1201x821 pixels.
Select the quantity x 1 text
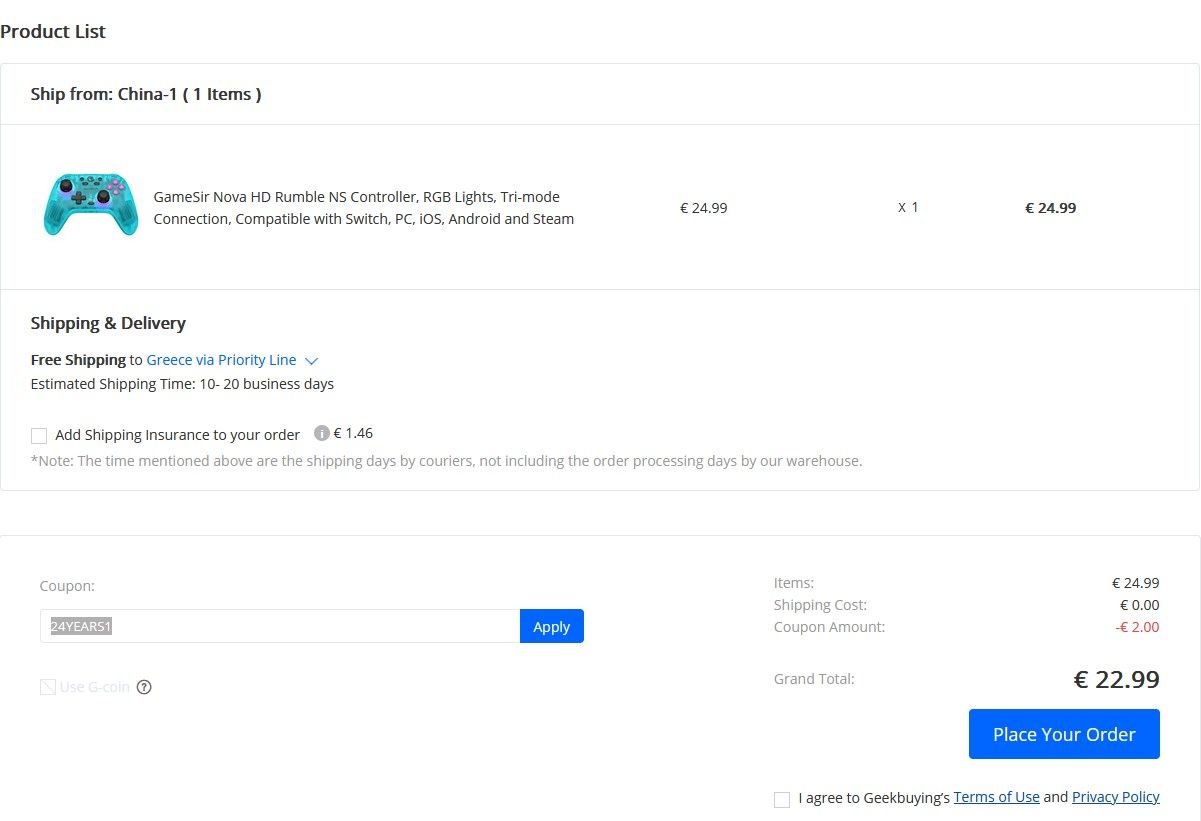pos(908,207)
